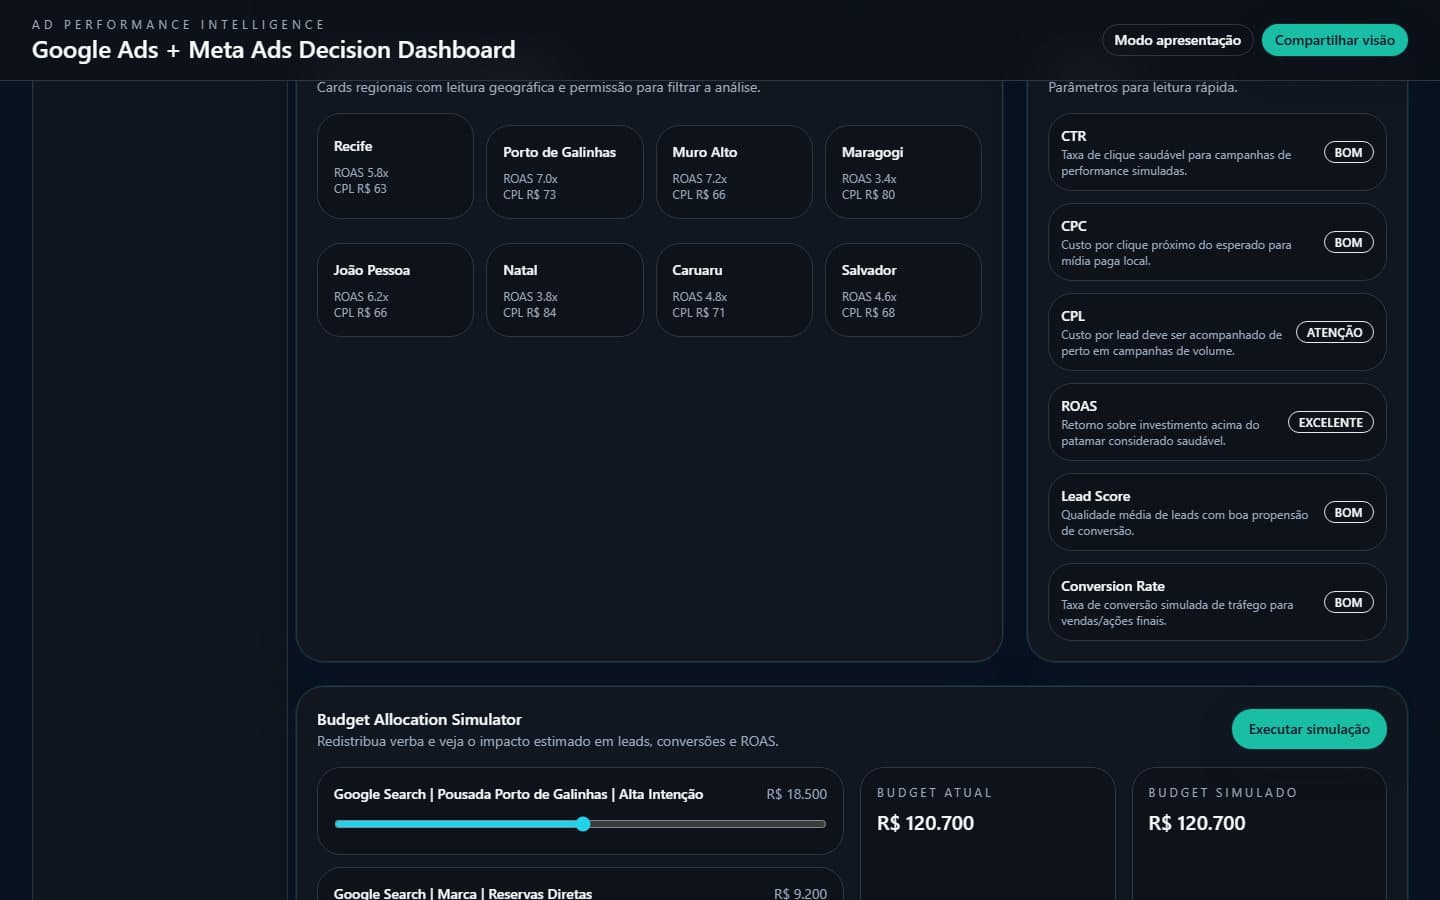This screenshot has width=1440, height=900.
Task: Click the BOM badge for CPC
Action: [x=1348, y=243]
